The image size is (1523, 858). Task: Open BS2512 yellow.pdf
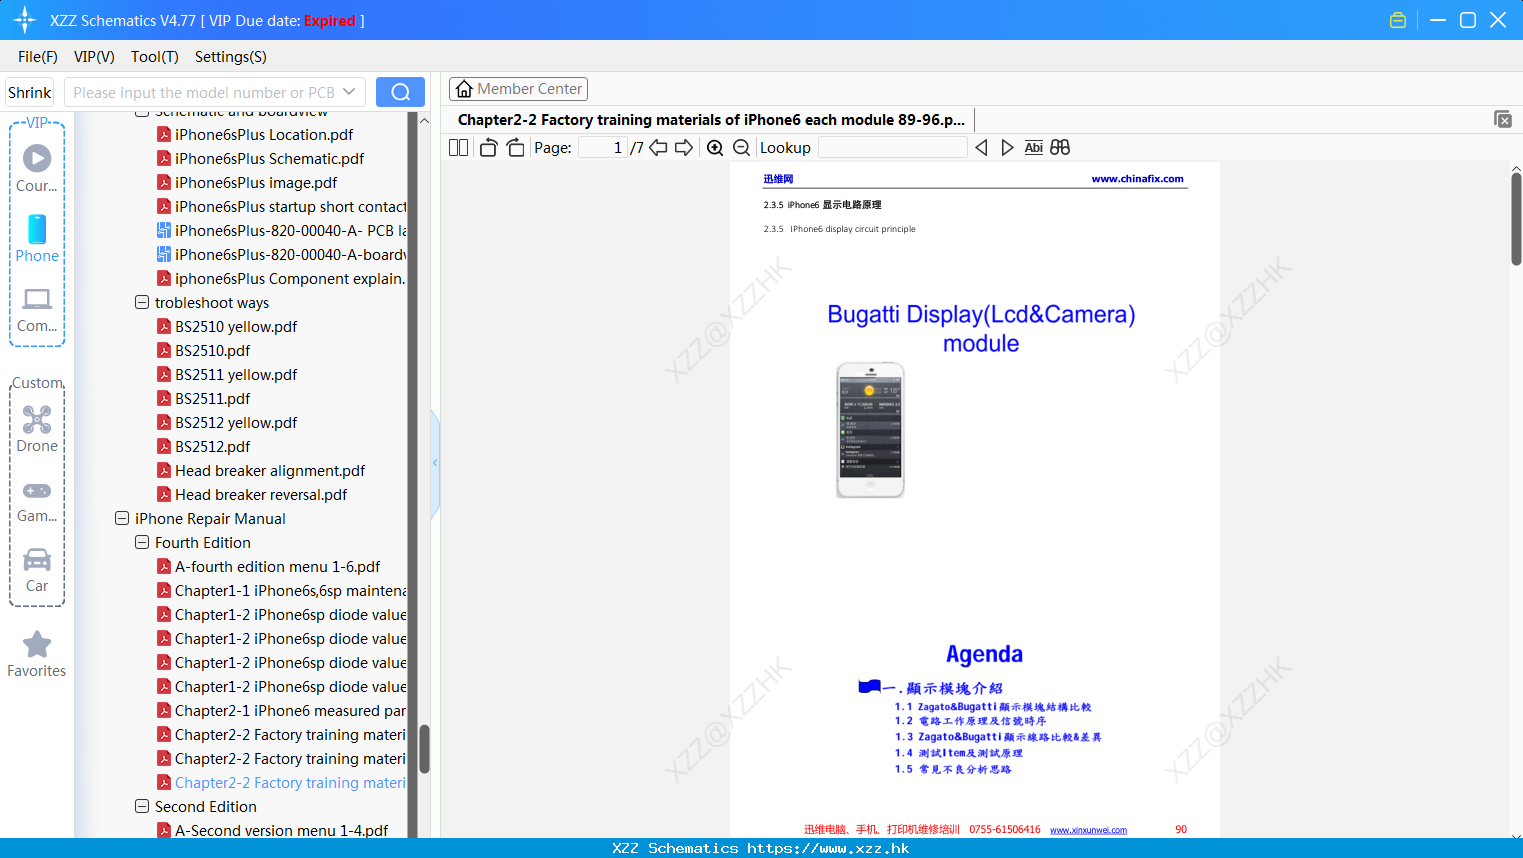(x=236, y=422)
